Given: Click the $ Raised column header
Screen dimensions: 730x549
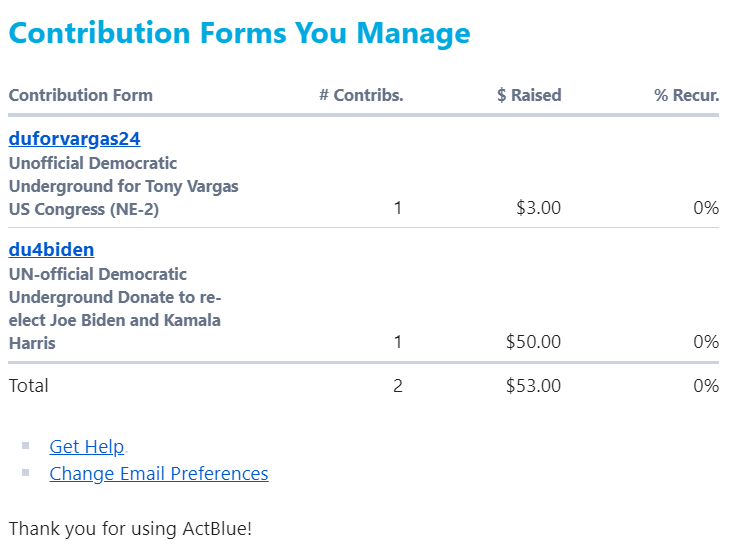Looking at the screenshot, I should coord(529,96).
